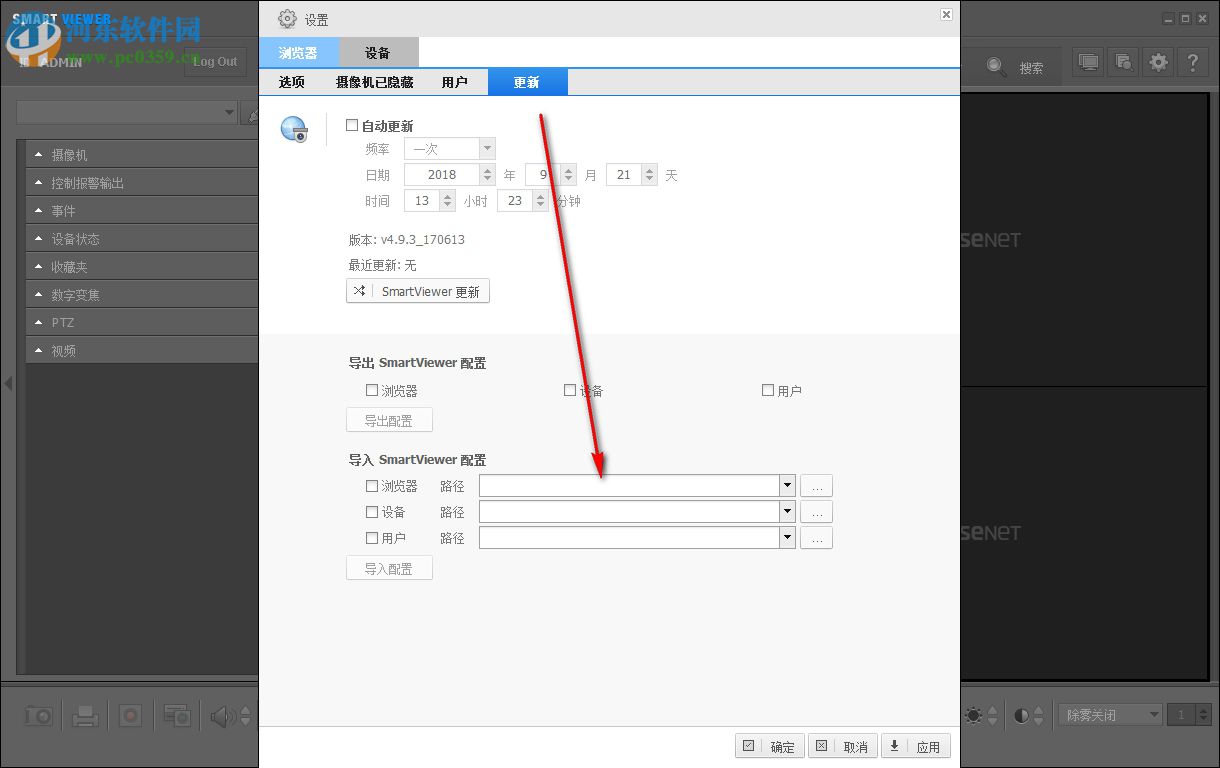
Task: Click the contrast half-circle icon
Action: click(1023, 714)
